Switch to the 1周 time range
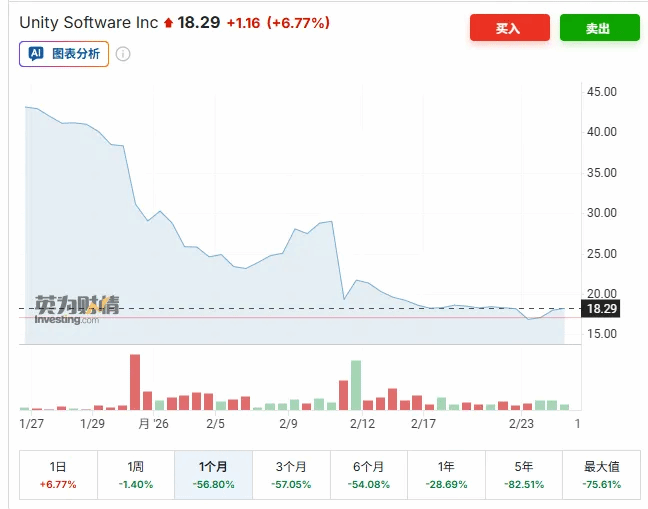 tap(136, 475)
